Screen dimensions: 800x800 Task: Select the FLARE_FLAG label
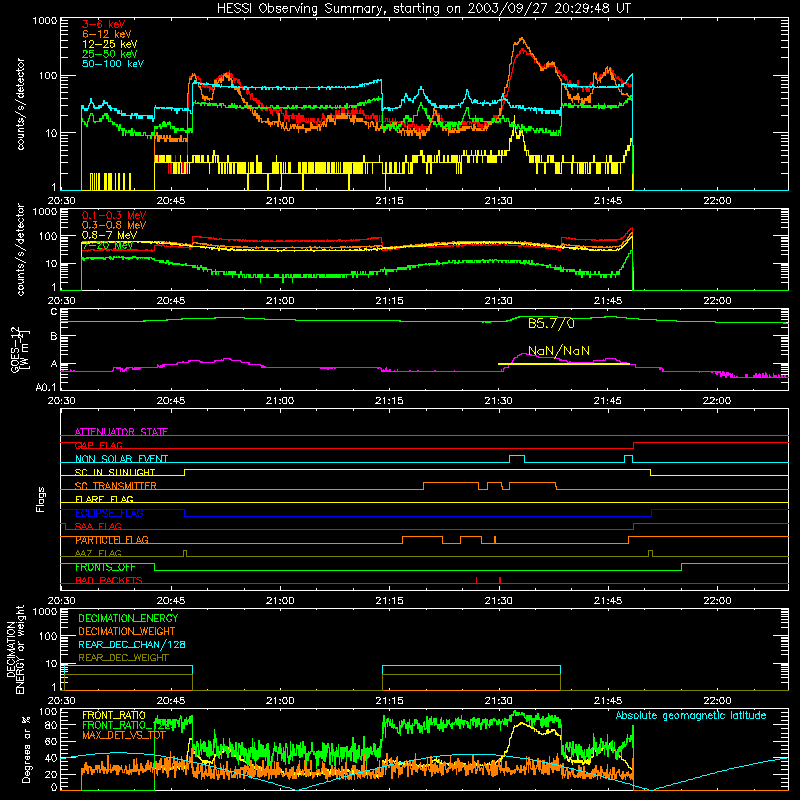(x=104, y=499)
